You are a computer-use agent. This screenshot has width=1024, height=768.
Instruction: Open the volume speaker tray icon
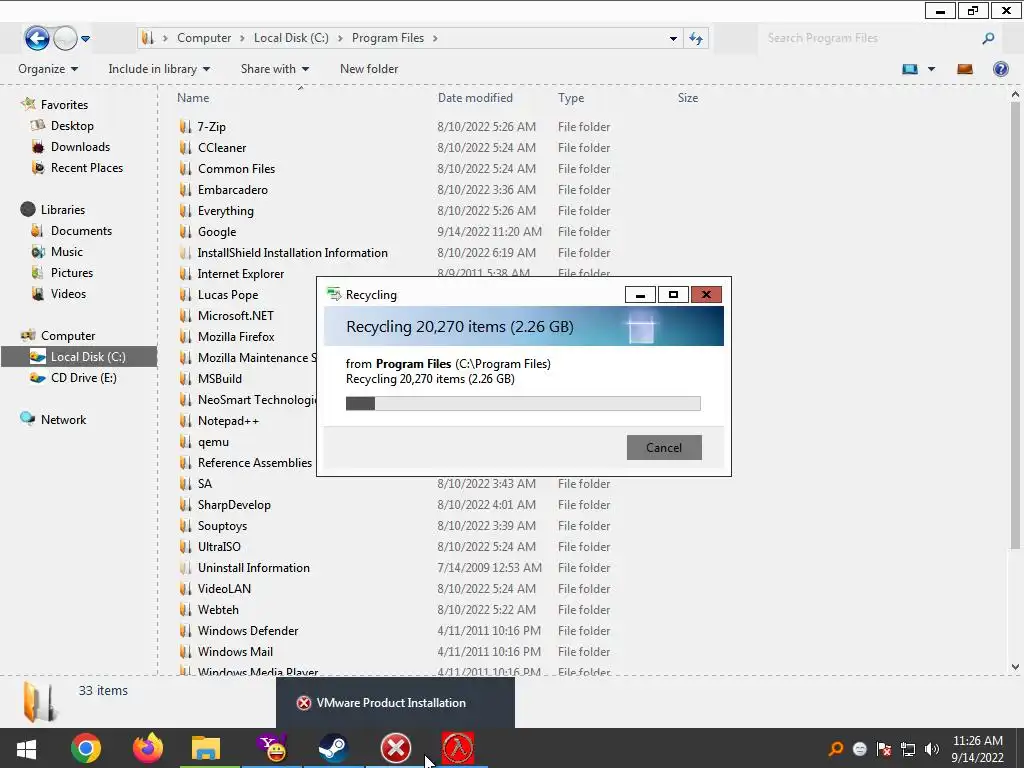[x=932, y=749]
